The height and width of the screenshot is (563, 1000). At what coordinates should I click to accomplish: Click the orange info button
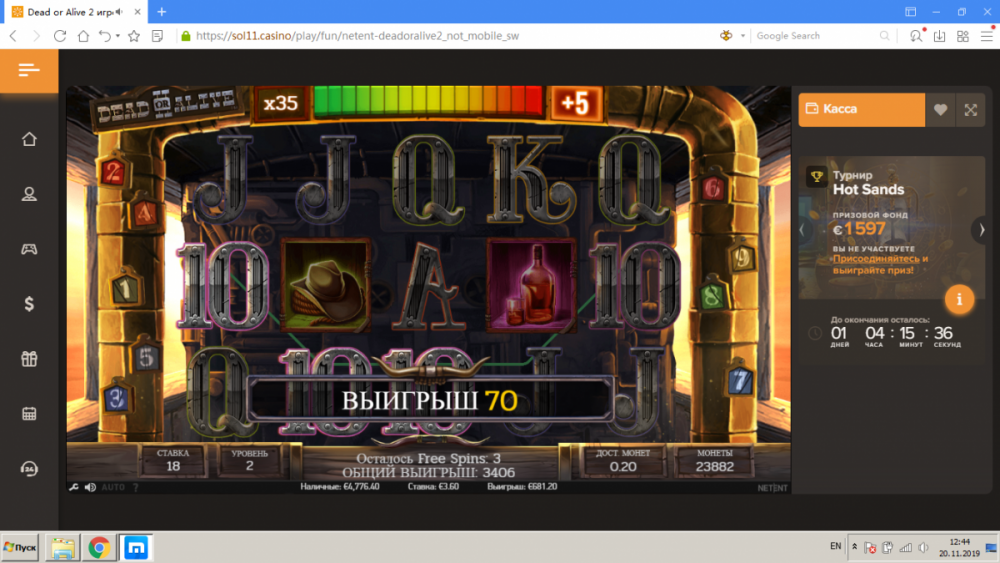click(959, 299)
